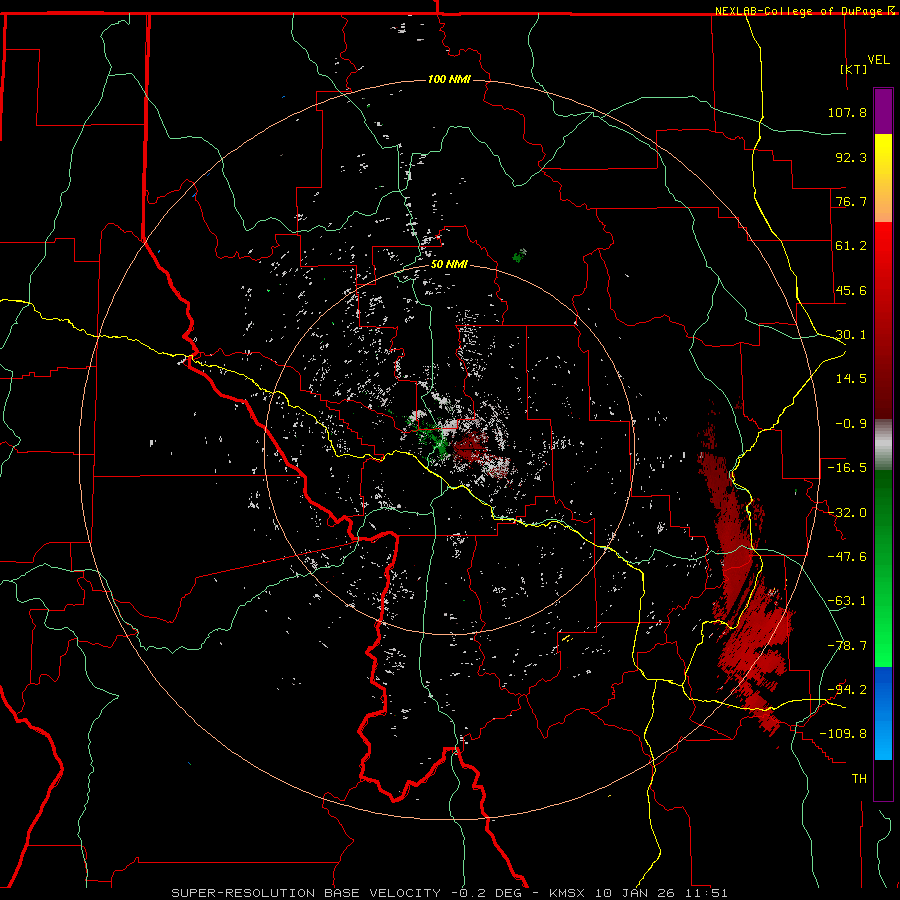This screenshot has height=900, width=900.
Task: Click the small green echo northeast of the 50 NMI label
Action: click(x=519, y=255)
